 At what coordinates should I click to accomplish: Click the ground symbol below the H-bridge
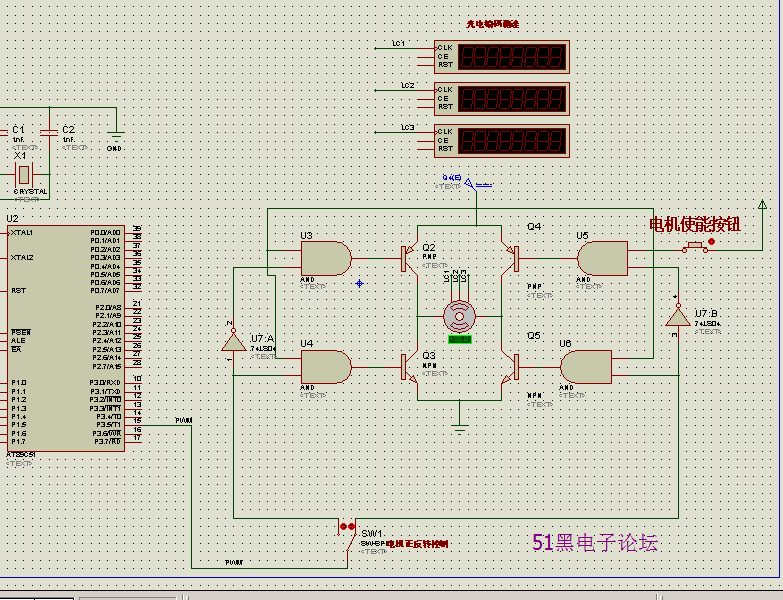click(459, 427)
